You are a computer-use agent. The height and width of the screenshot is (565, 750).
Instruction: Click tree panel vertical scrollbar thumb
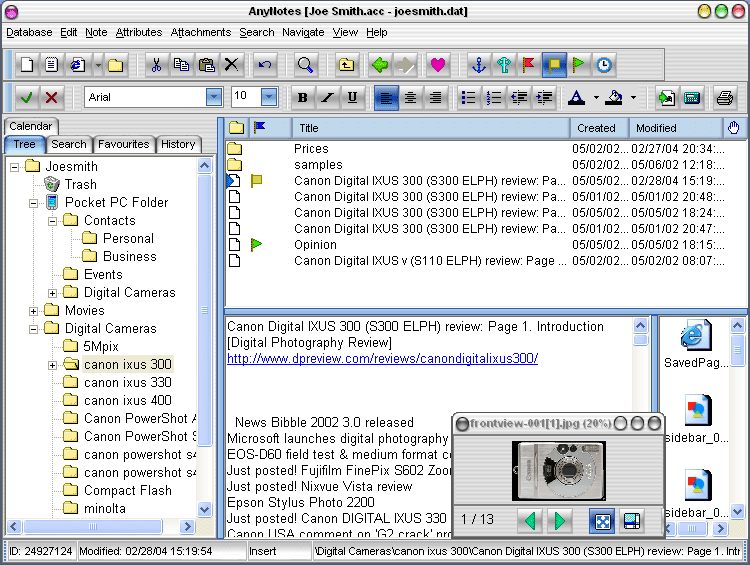(204, 310)
